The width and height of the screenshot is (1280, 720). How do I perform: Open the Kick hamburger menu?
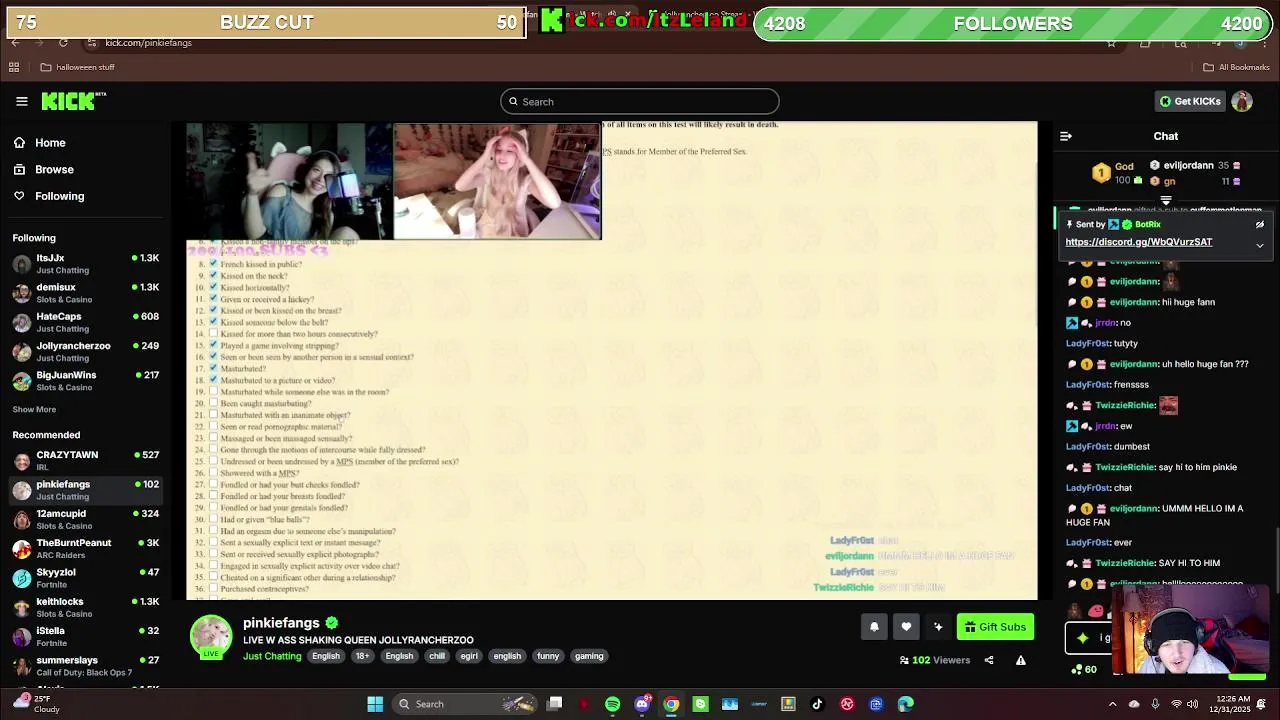[21, 101]
